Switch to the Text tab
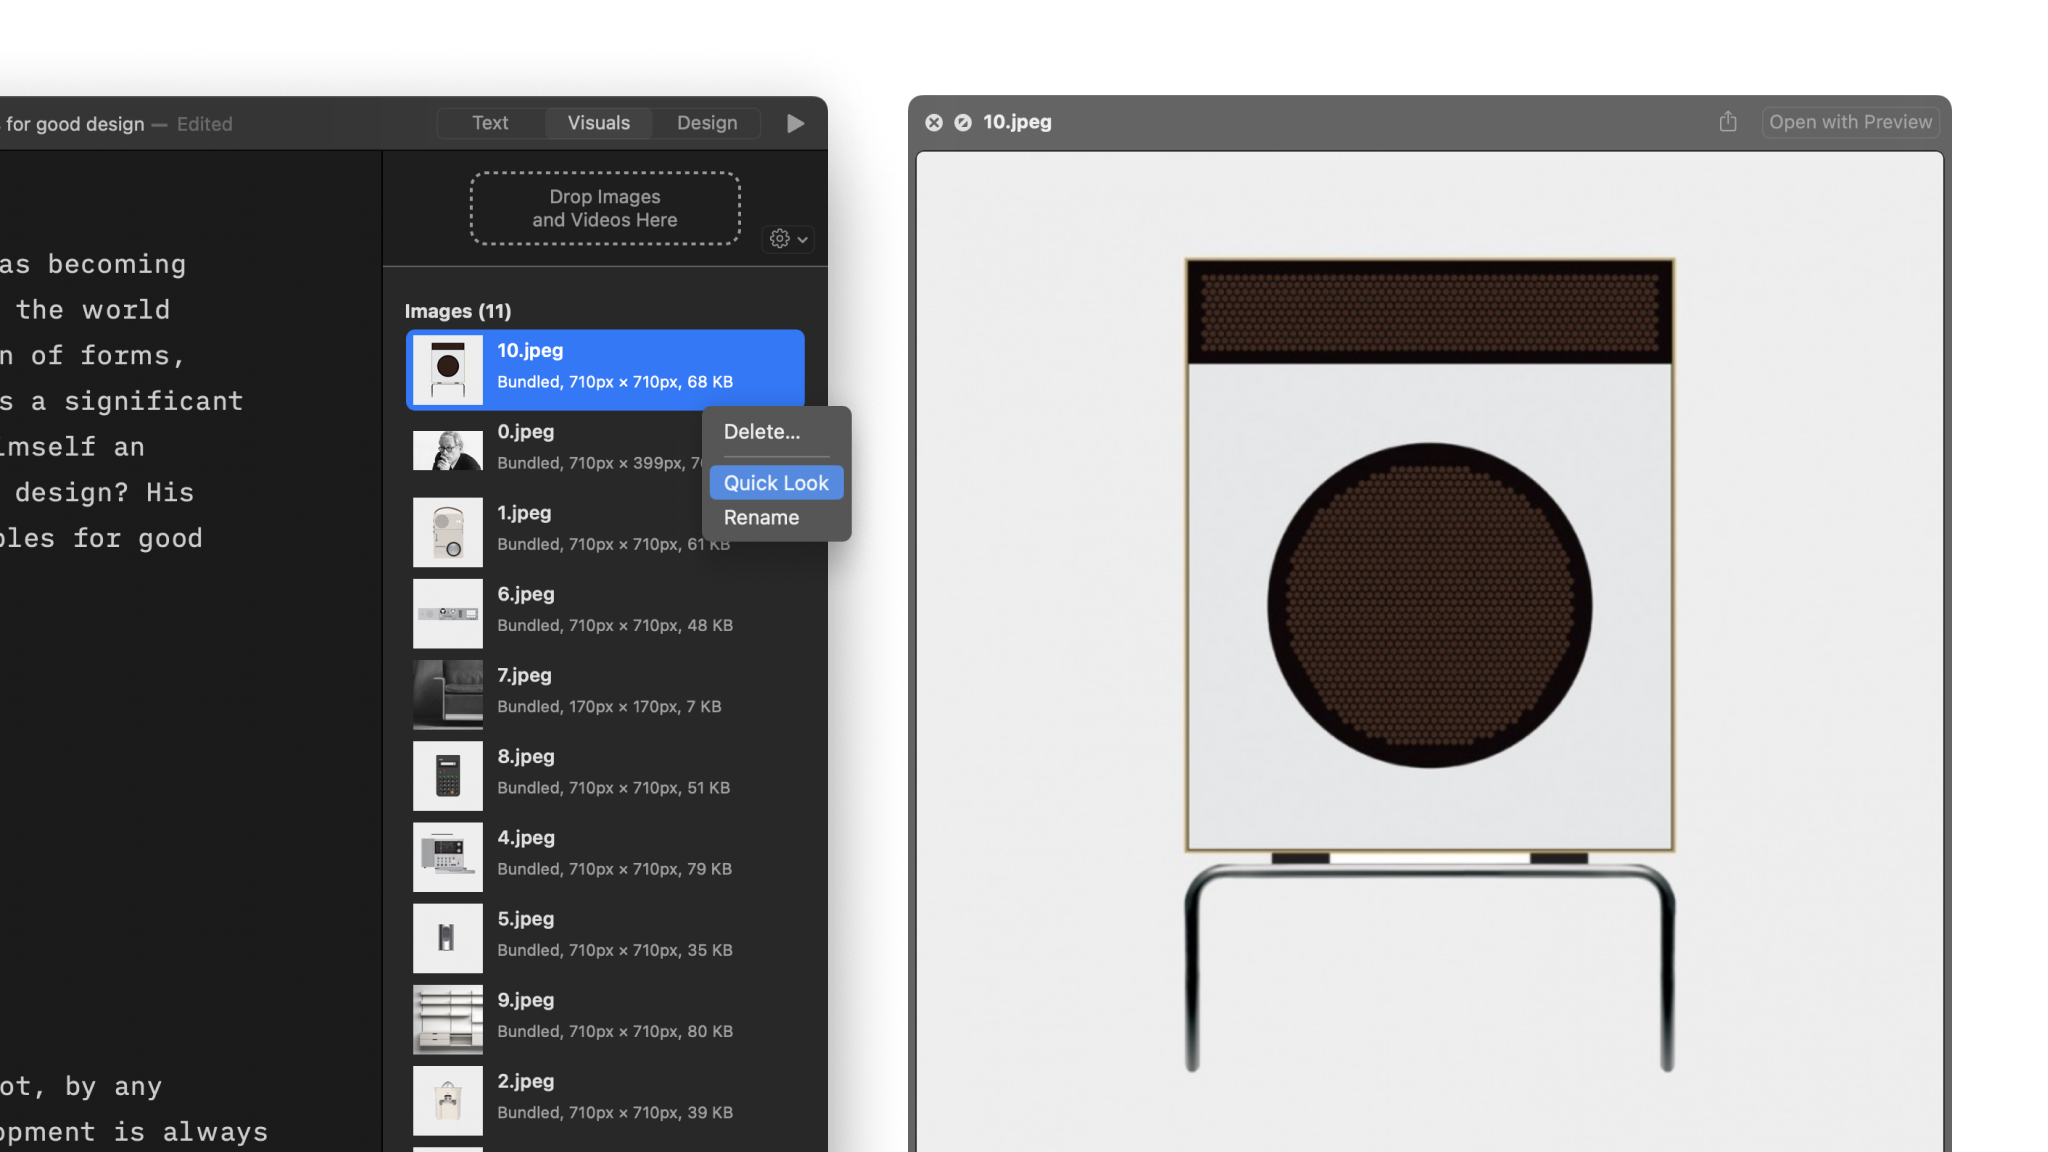The width and height of the screenshot is (2048, 1152). (x=490, y=123)
